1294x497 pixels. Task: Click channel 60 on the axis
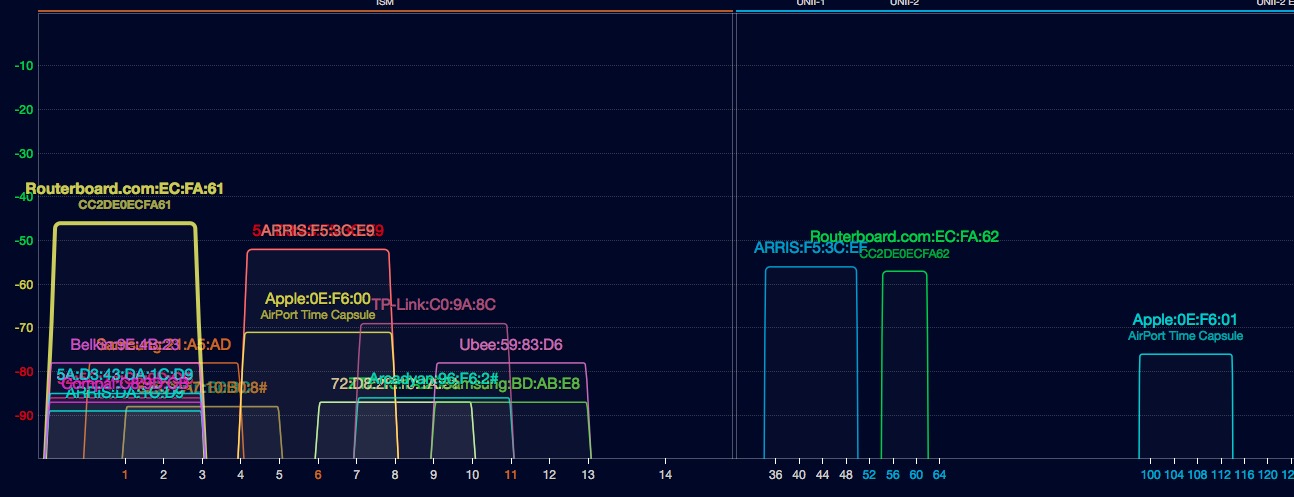pyautogui.click(x=916, y=475)
